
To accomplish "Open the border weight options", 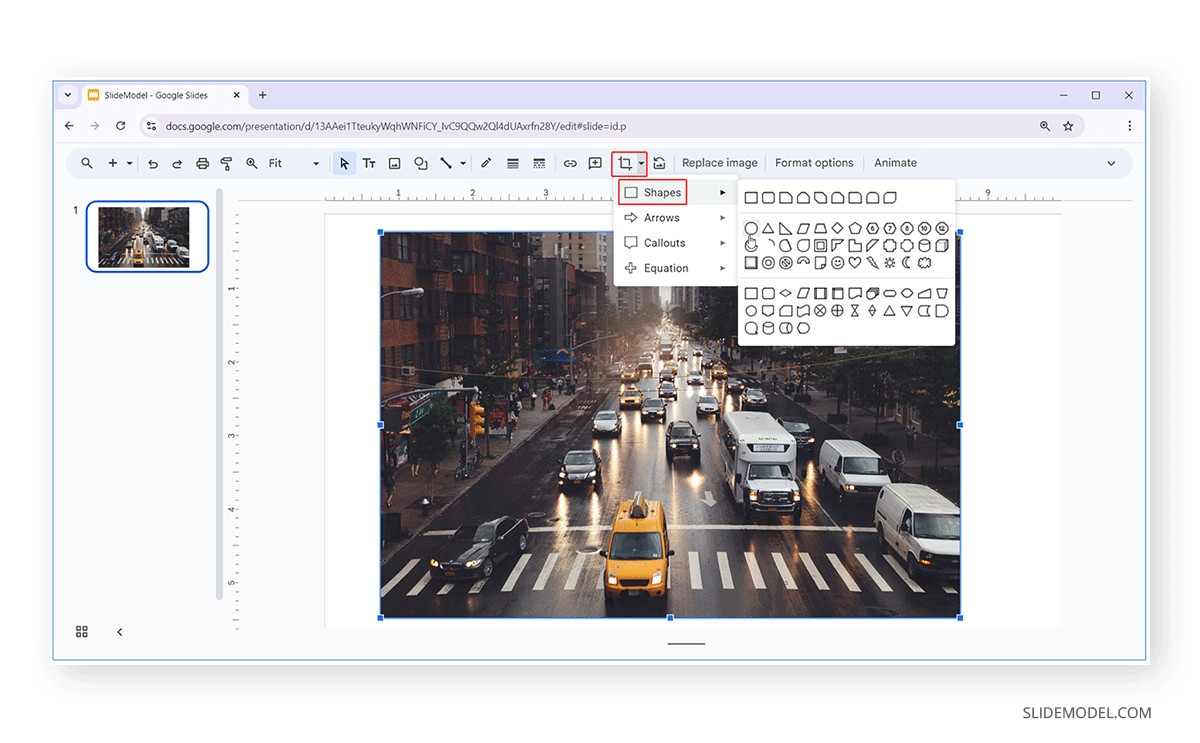I will click(513, 163).
